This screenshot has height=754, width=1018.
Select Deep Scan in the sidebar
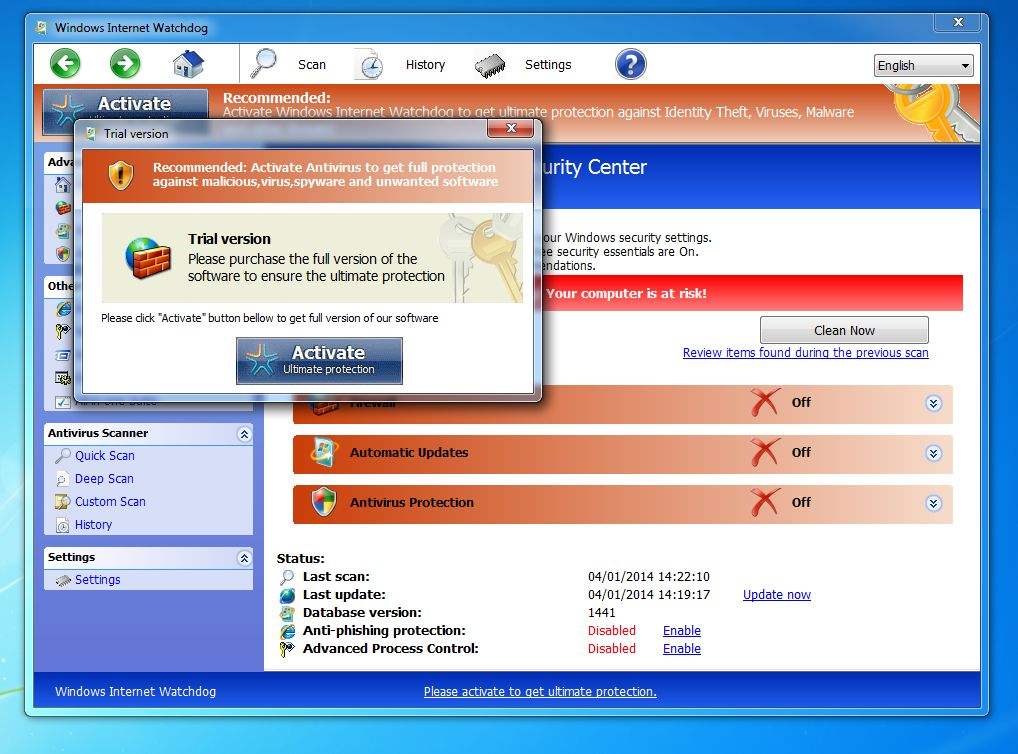tap(104, 479)
